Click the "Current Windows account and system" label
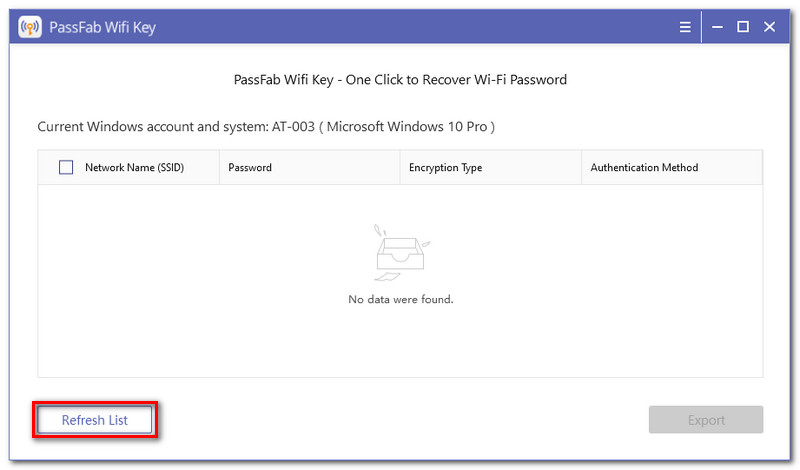Screen dimensions: 800x470 [x=152, y=127]
